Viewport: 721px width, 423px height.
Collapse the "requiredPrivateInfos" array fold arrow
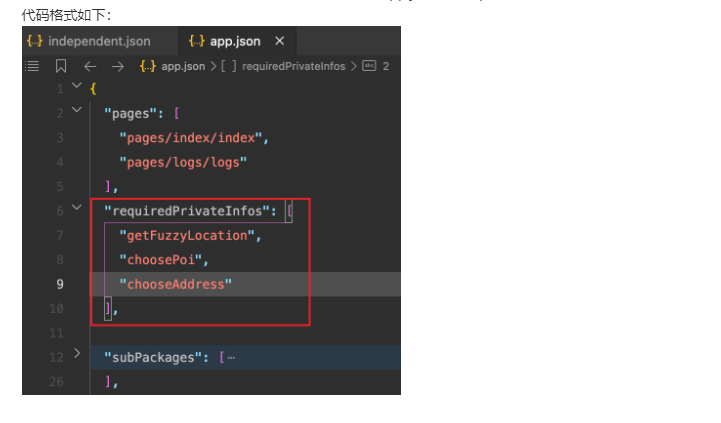(x=78, y=210)
